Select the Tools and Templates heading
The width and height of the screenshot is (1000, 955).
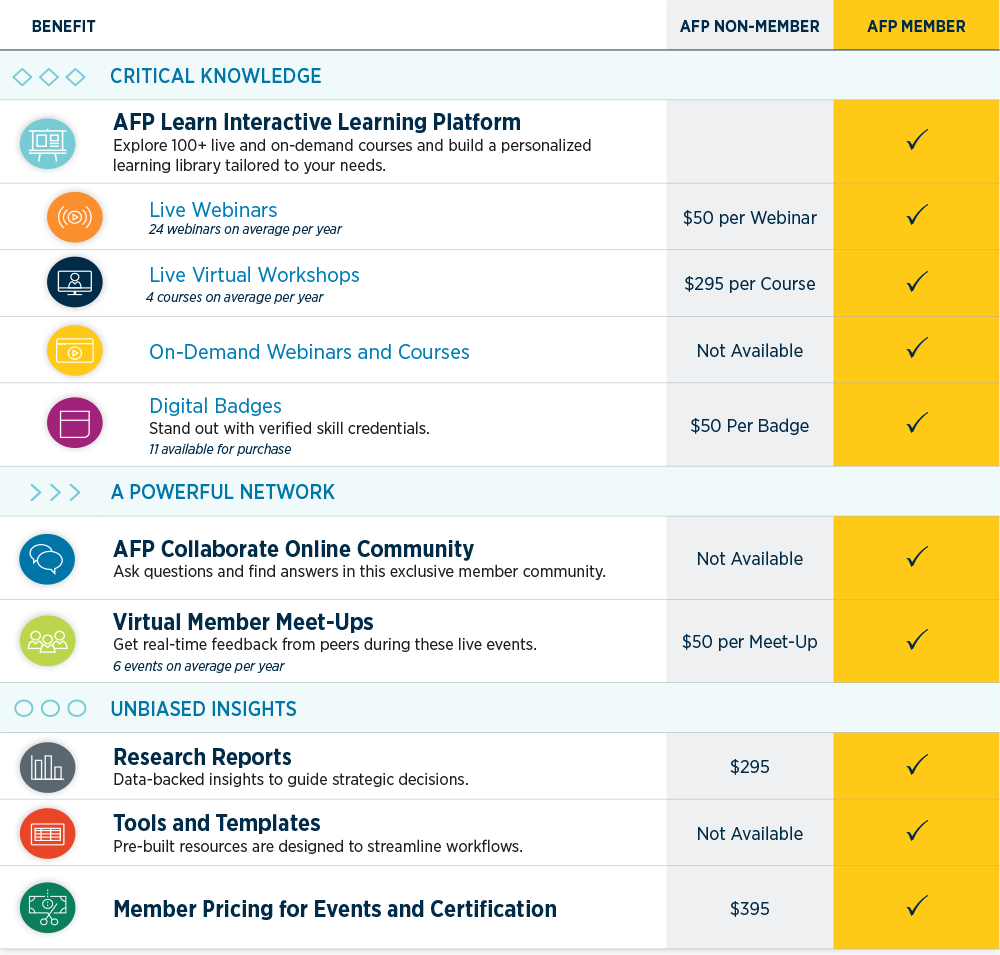[x=217, y=824]
